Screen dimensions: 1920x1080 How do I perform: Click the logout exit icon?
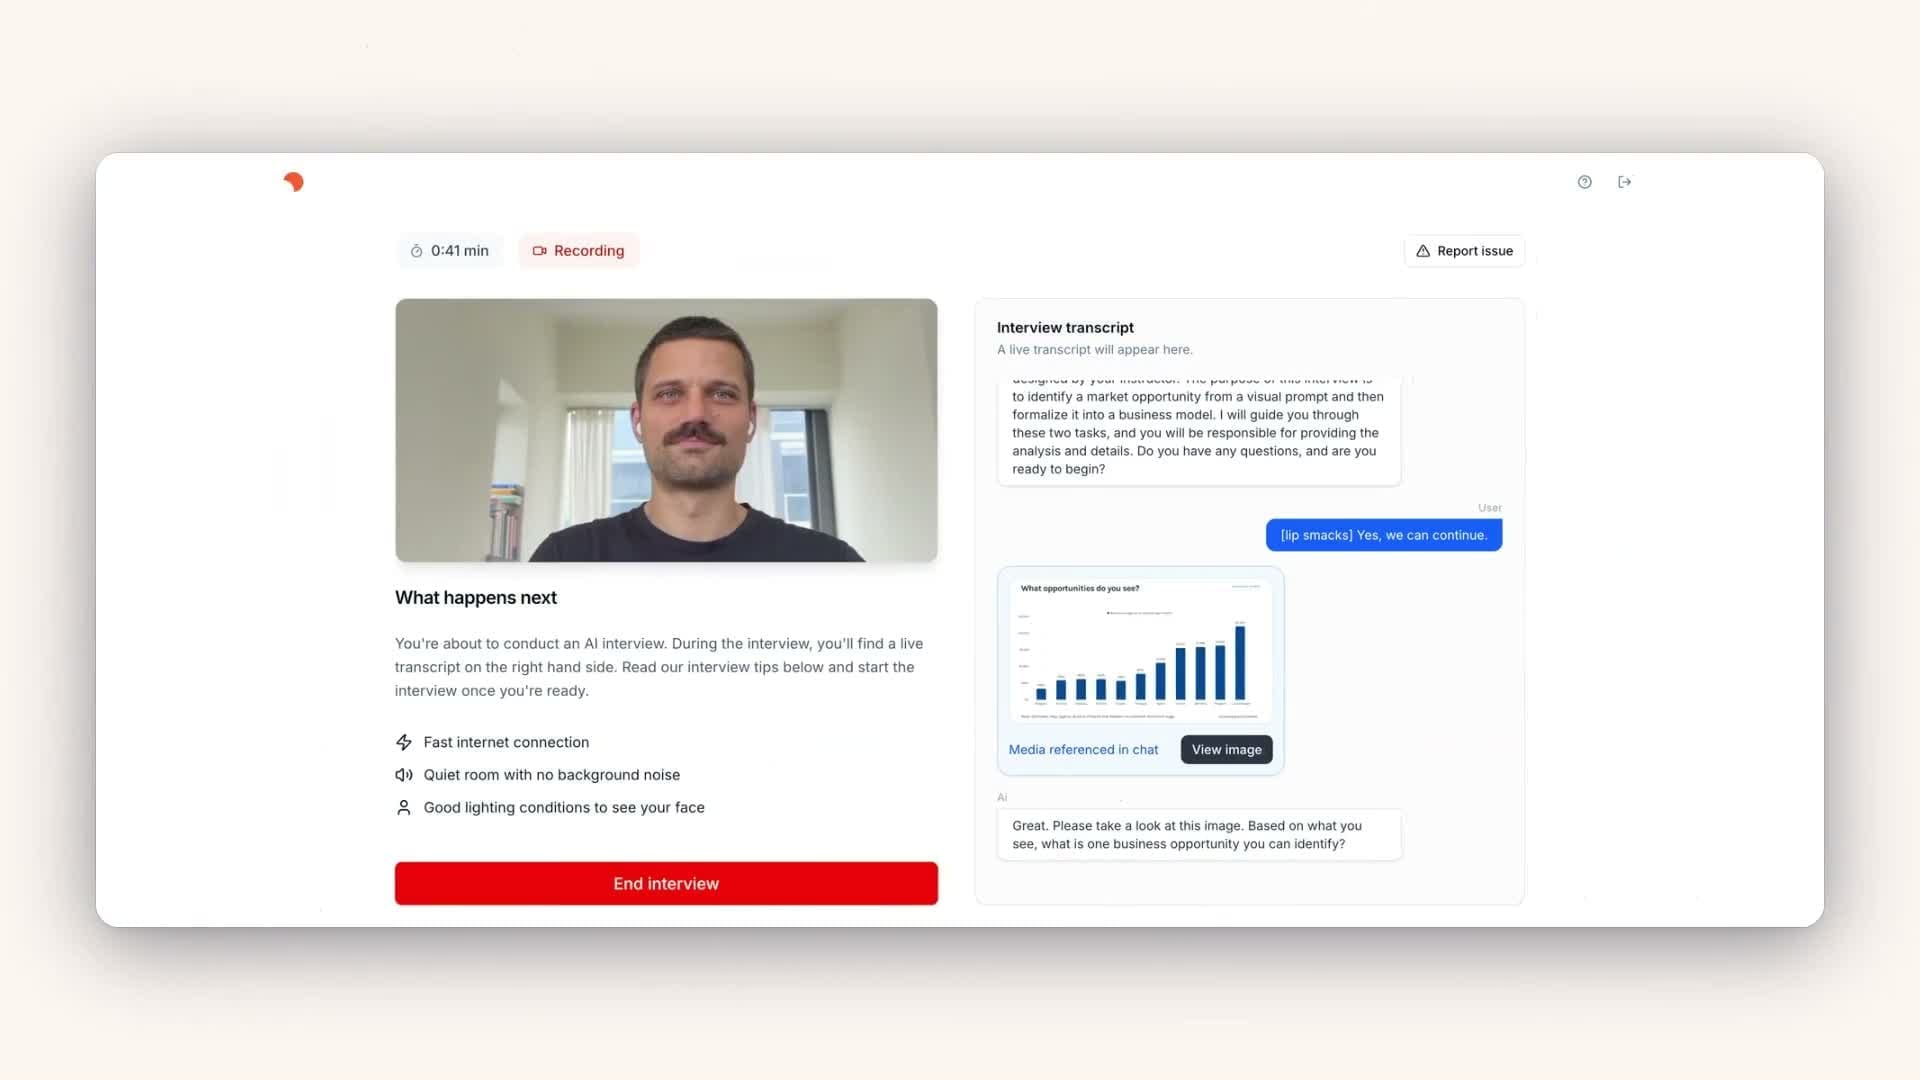pos(1624,182)
